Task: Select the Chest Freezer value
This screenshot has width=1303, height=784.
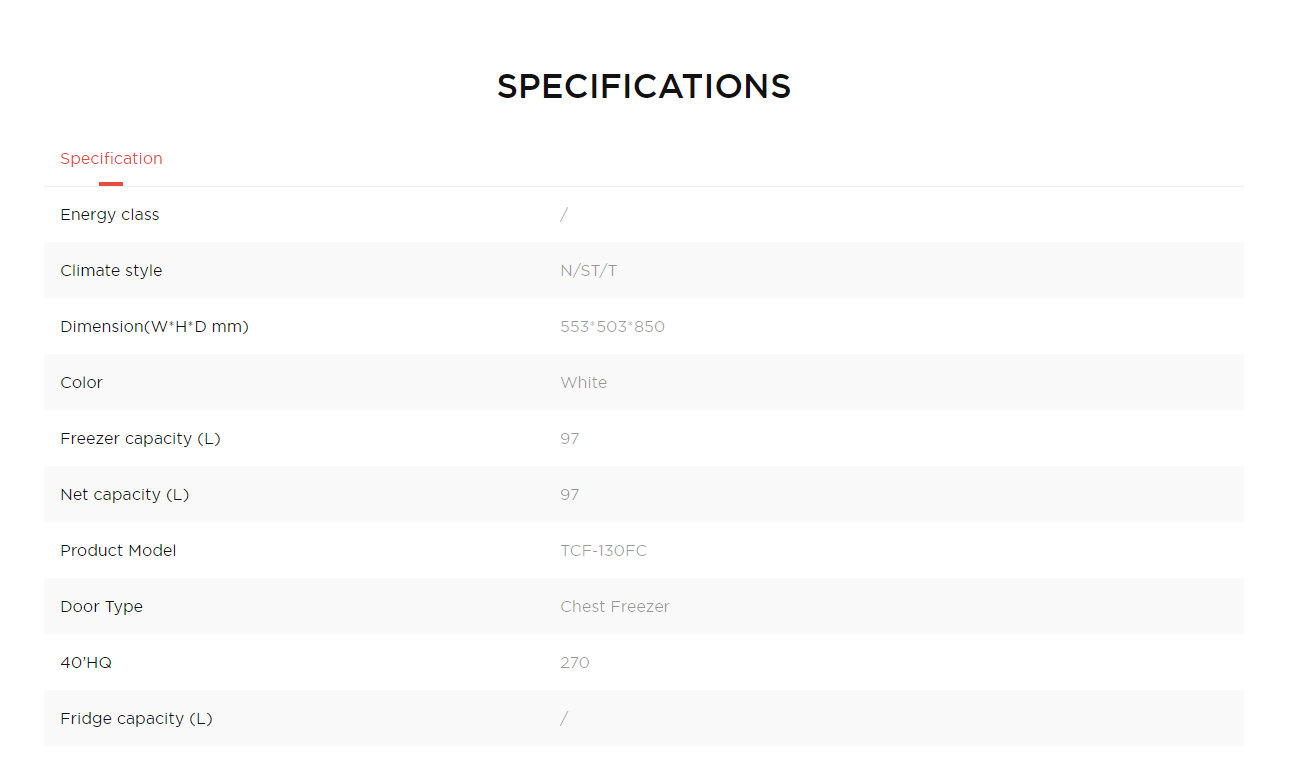Action: pyautogui.click(x=615, y=607)
